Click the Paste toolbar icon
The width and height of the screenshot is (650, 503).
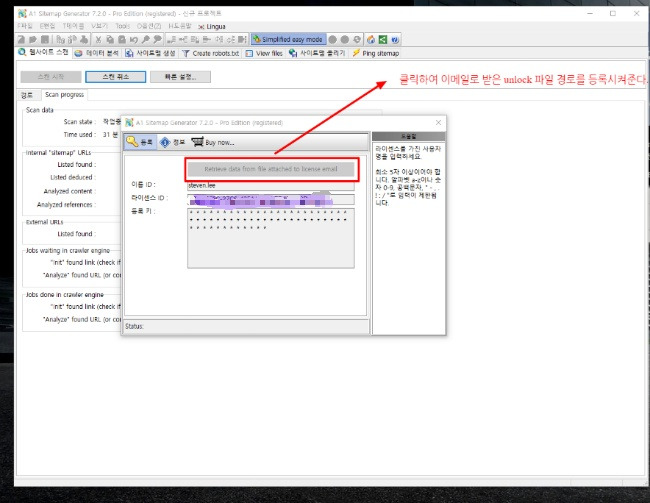[121, 39]
